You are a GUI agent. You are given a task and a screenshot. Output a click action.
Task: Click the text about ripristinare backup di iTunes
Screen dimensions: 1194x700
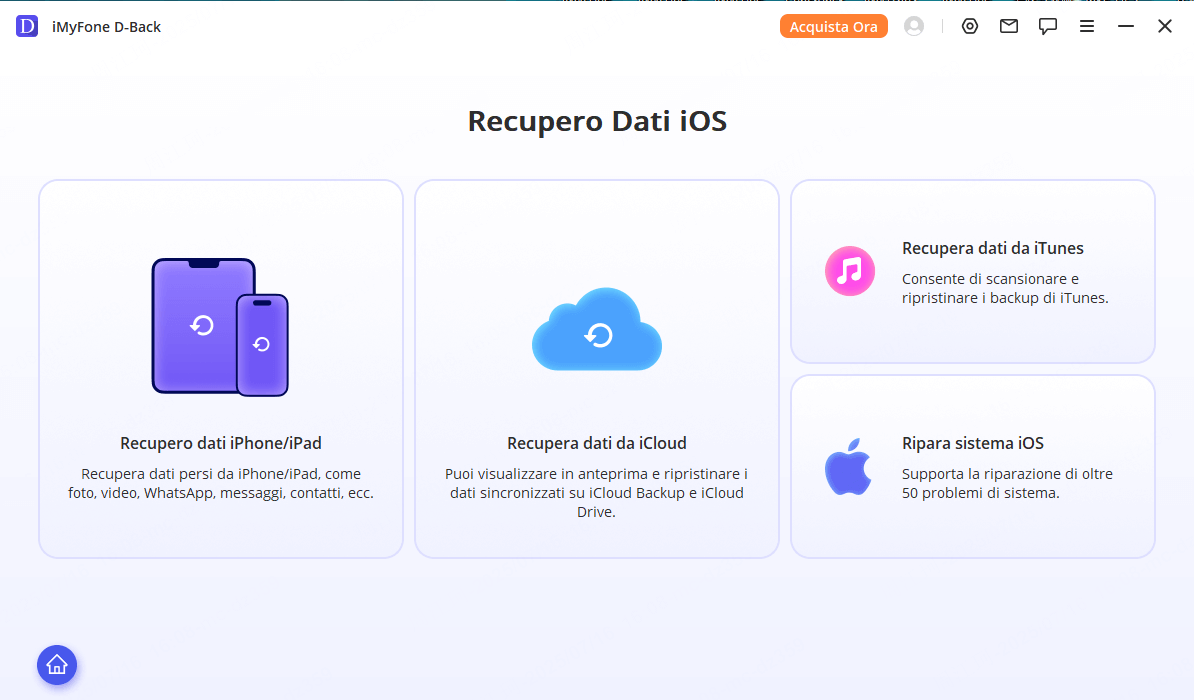1005,289
